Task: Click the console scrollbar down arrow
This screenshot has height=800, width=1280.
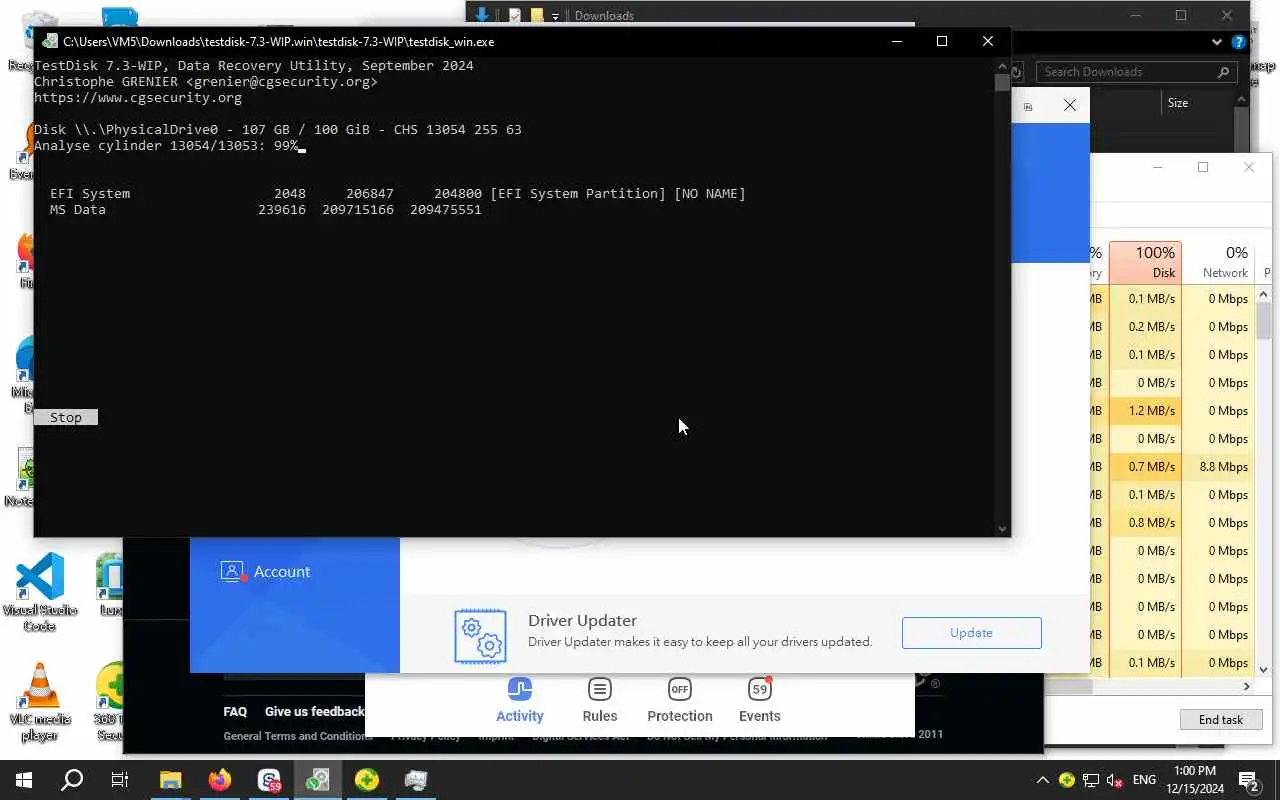Action: click(x=1002, y=529)
